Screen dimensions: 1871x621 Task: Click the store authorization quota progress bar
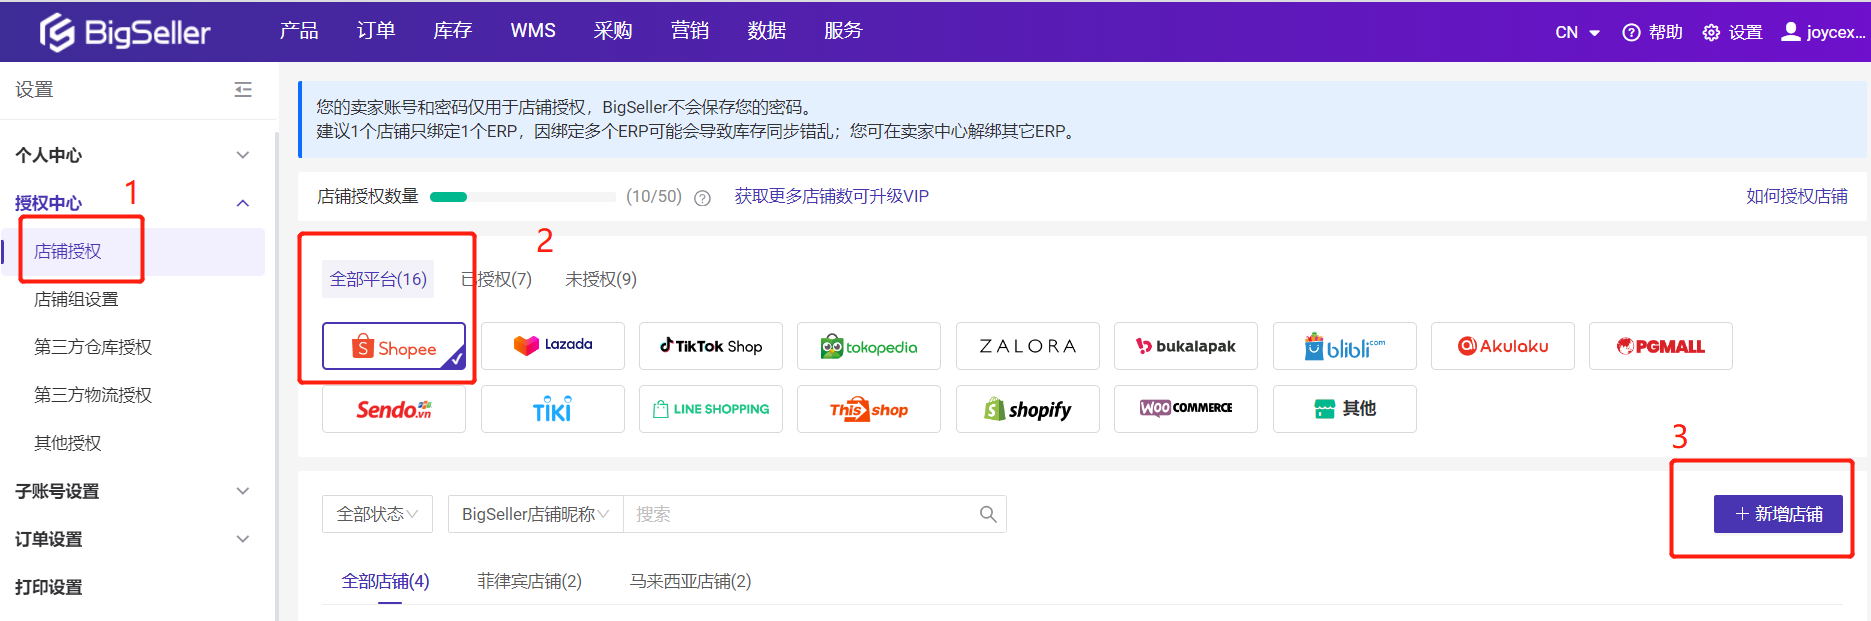pos(522,197)
